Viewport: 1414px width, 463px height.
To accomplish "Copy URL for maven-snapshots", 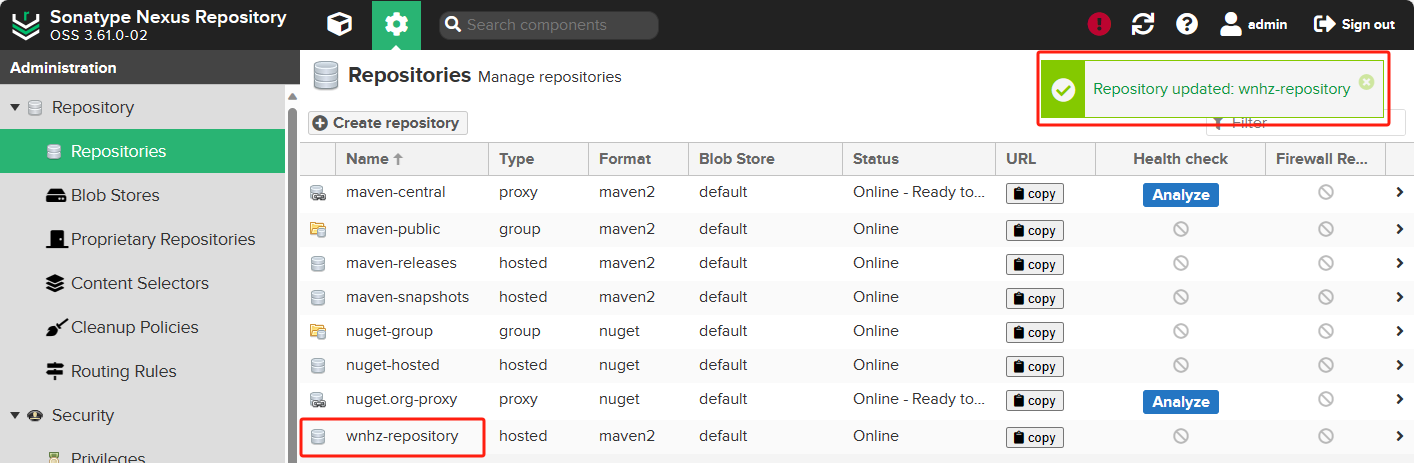I will [1035, 298].
